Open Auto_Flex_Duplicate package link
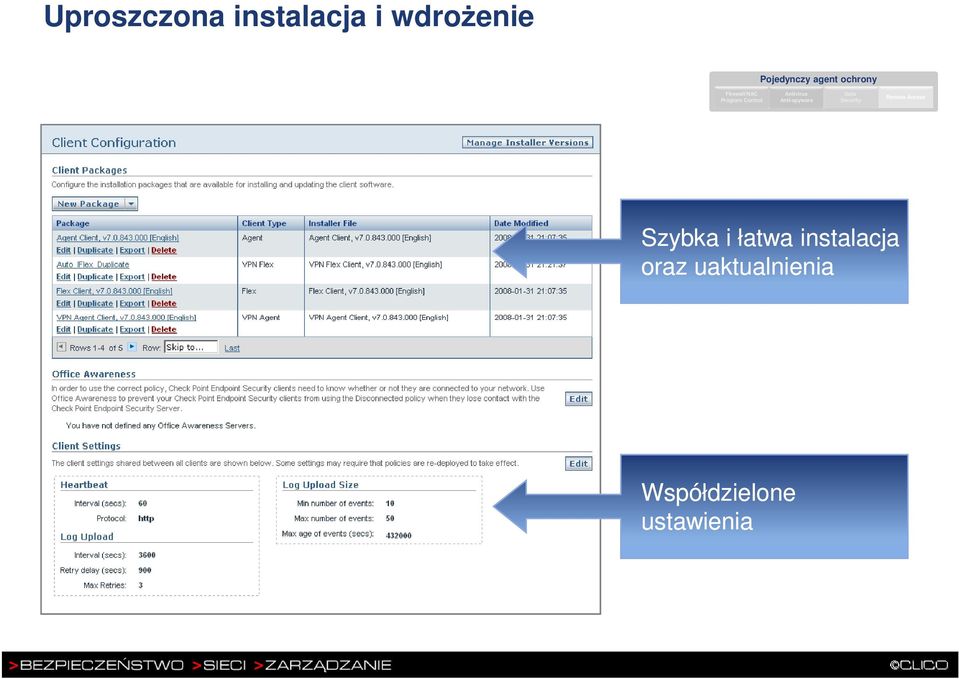 93,264
